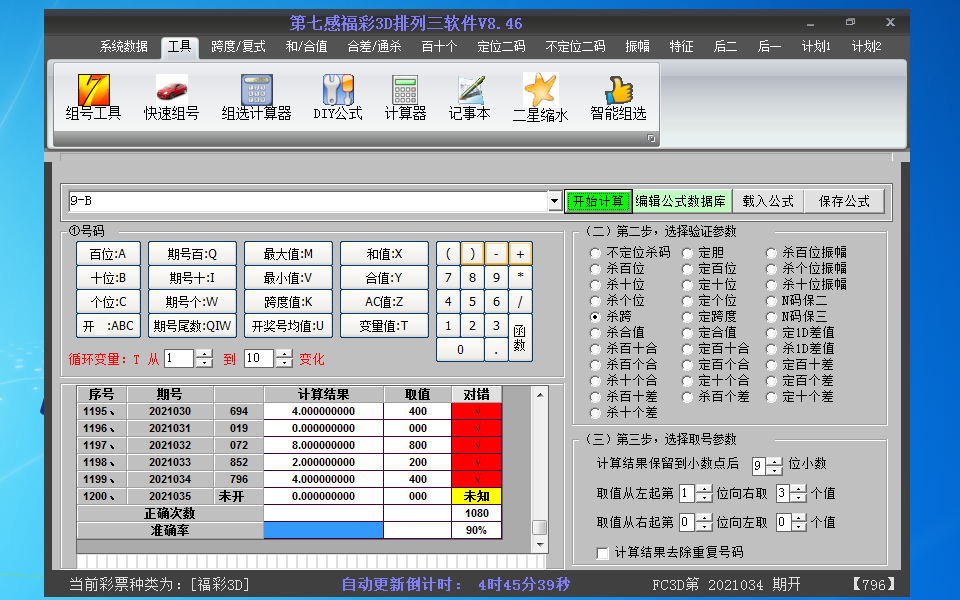The image size is (960, 600).
Task: Click the plus operator key
Action: (x=520, y=254)
